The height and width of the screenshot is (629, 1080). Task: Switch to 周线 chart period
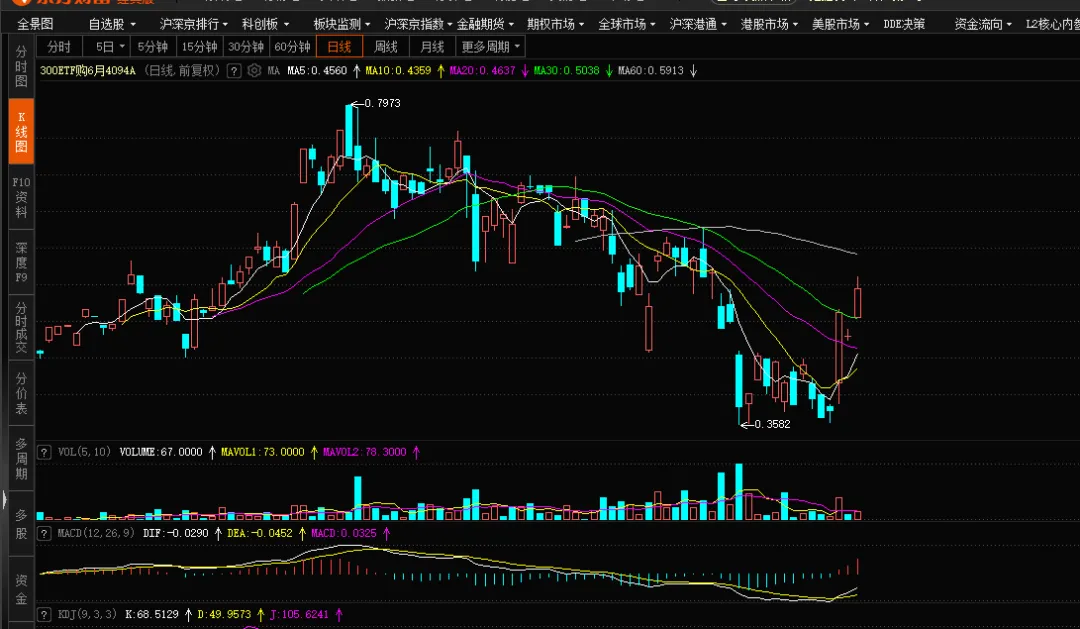pos(386,47)
